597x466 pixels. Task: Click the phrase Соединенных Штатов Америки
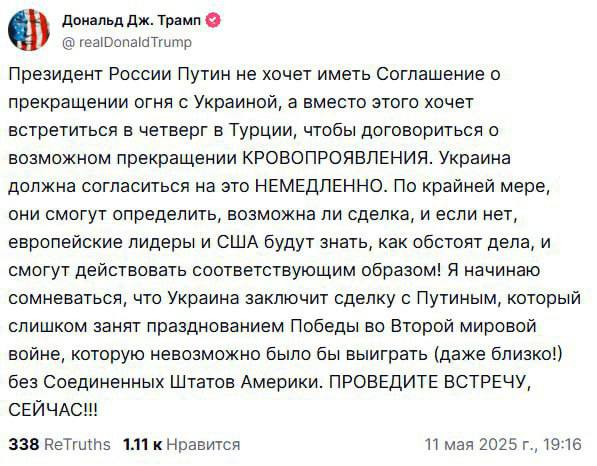tap(183, 382)
